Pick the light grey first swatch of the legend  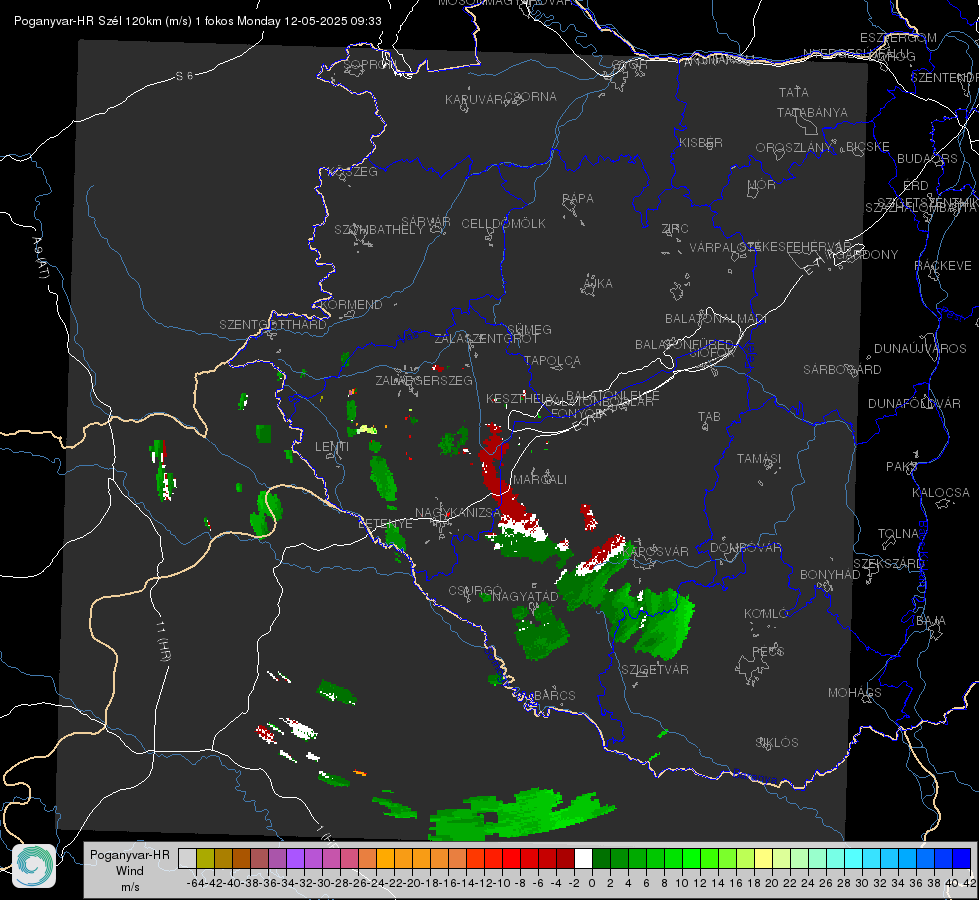click(187, 858)
